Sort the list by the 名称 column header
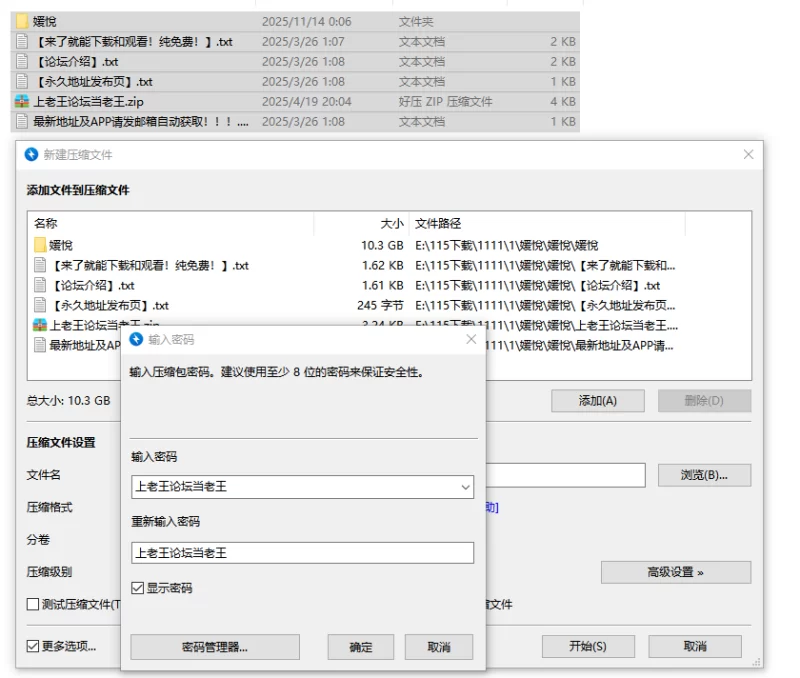 point(46,224)
